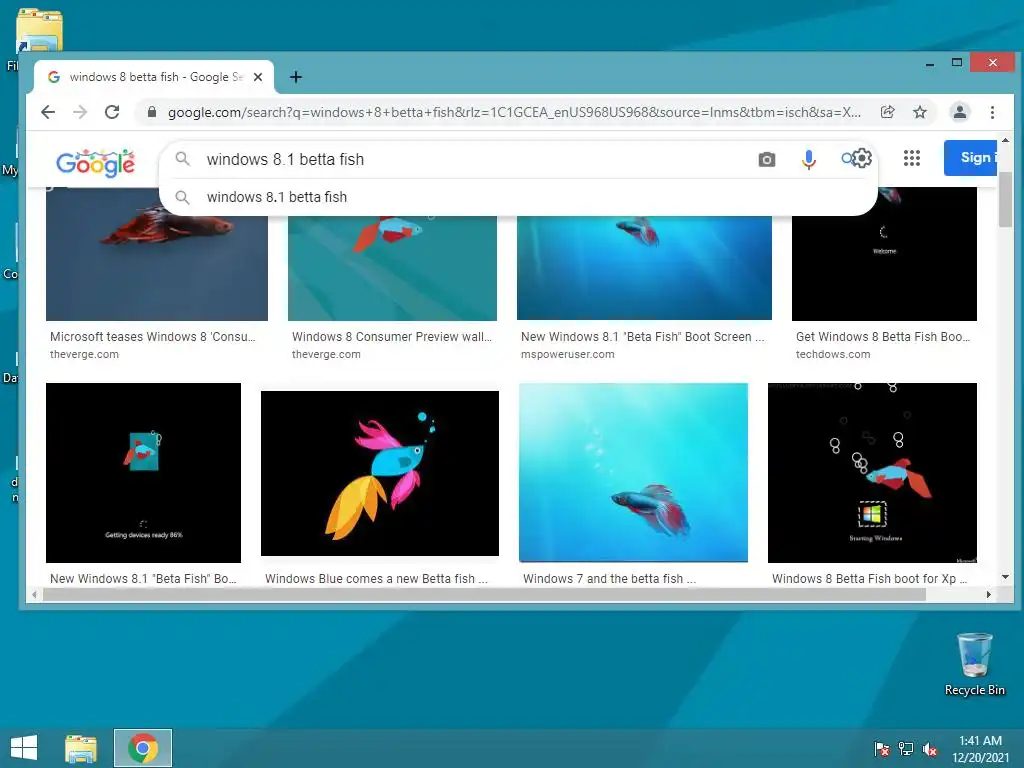Viewport: 1024px width, 768px height.
Task: Click theverge.com under Consumer Preview result
Action: pos(326,355)
